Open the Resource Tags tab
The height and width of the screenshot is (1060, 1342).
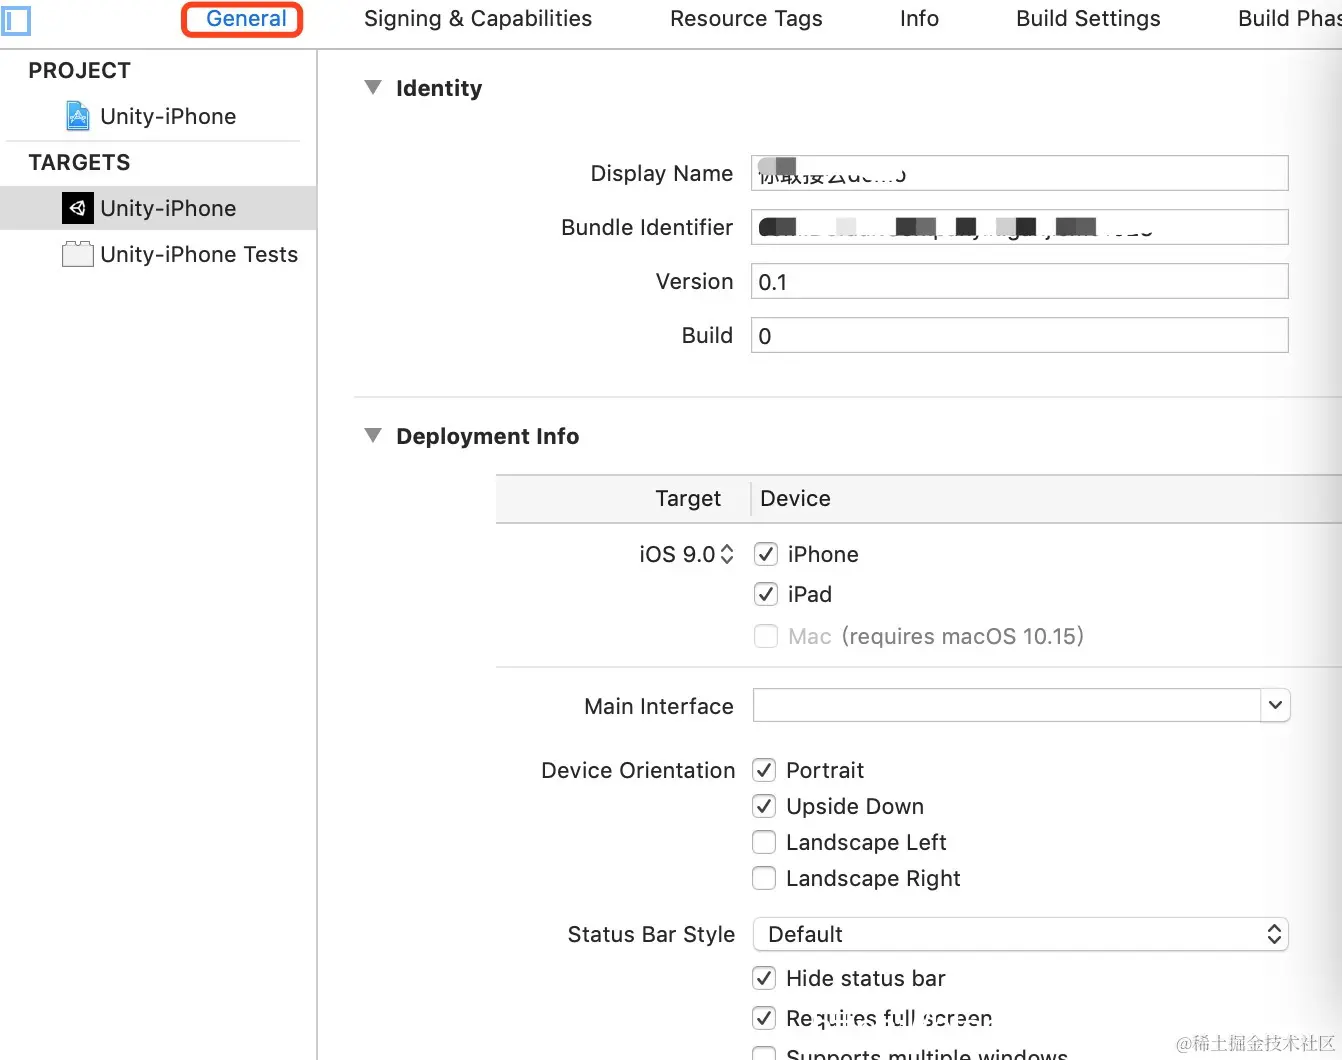coord(746,19)
